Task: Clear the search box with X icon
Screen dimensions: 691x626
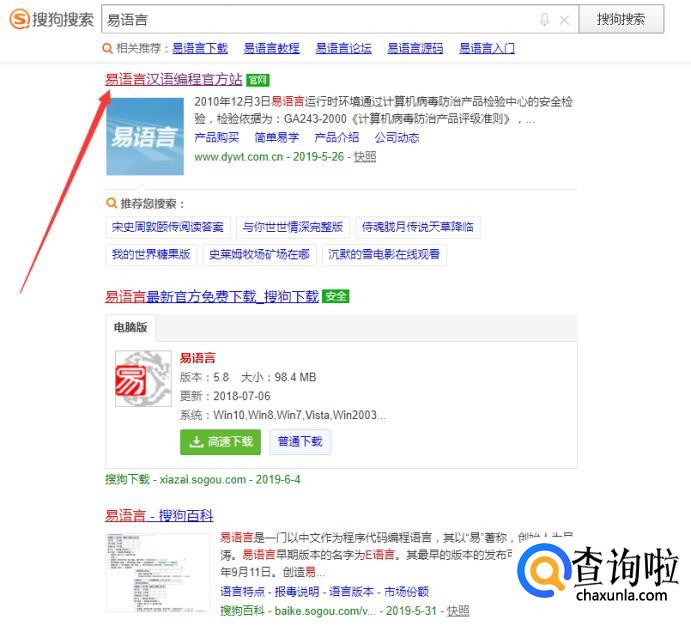Action: pos(565,20)
